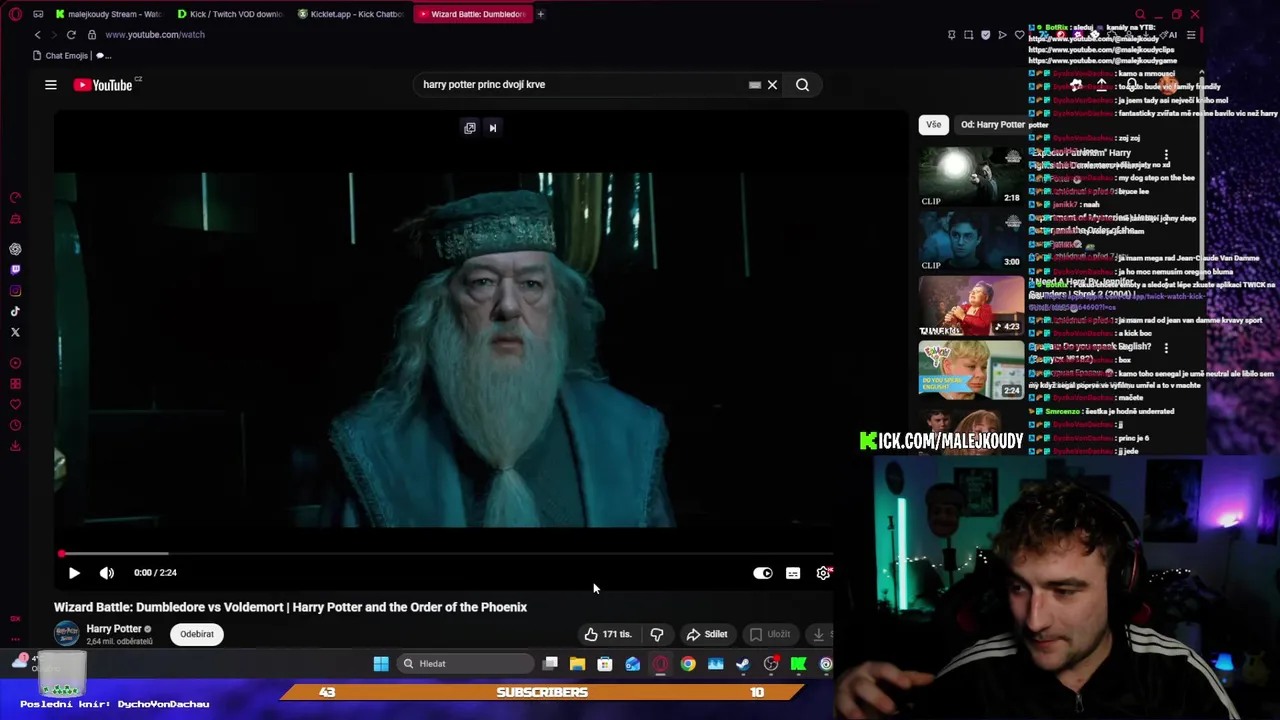Open X in Opera sidebar
Viewport: 1280px width, 720px height.
pyautogui.click(x=15, y=332)
